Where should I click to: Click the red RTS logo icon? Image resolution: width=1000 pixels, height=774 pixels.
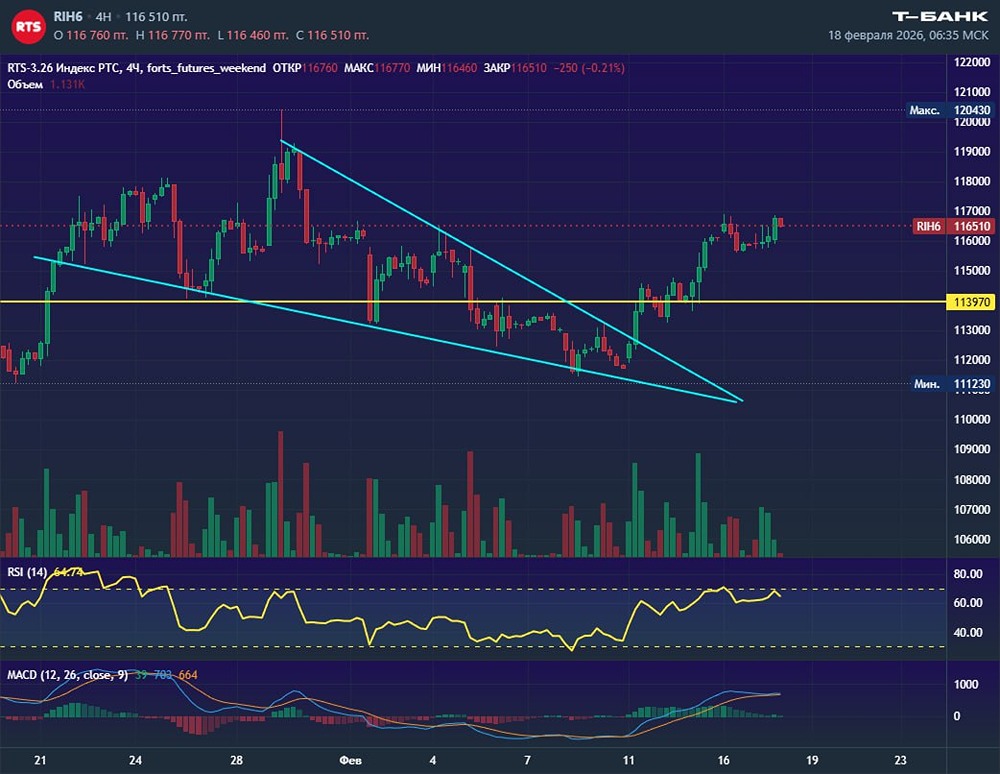tap(28, 26)
